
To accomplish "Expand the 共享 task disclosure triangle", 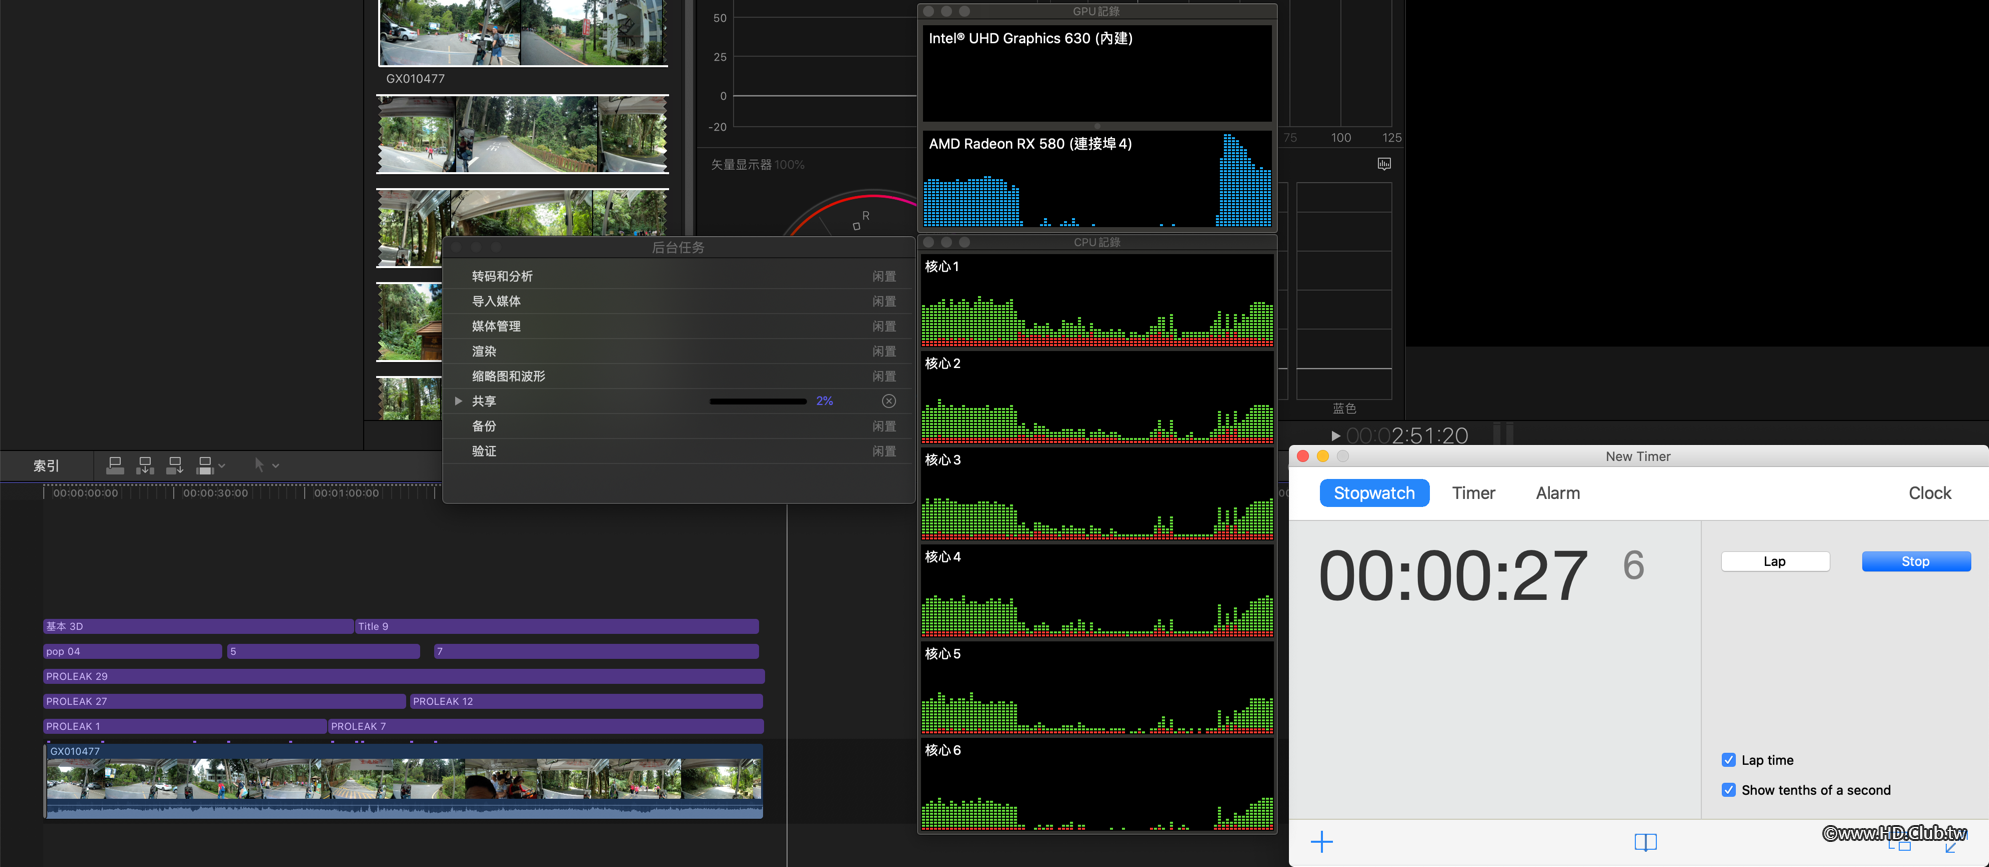I will pos(459,401).
